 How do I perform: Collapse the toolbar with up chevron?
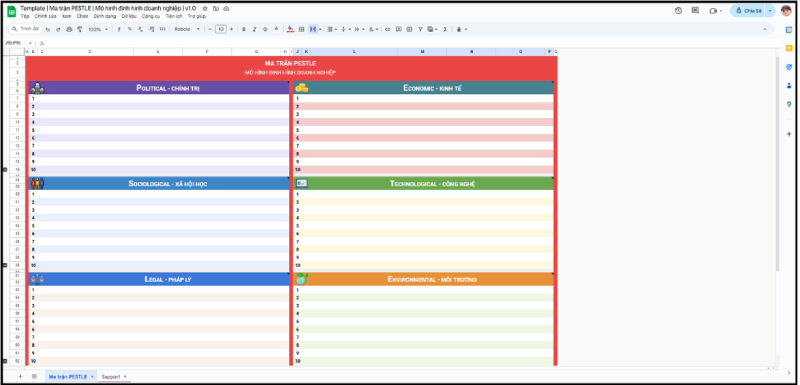(x=765, y=30)
